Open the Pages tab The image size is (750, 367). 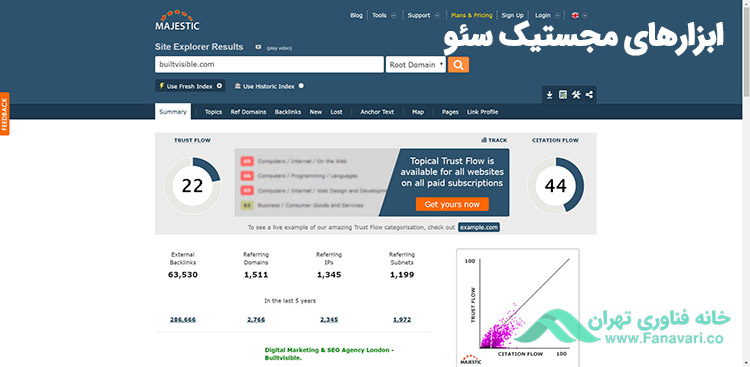(450, 112)
